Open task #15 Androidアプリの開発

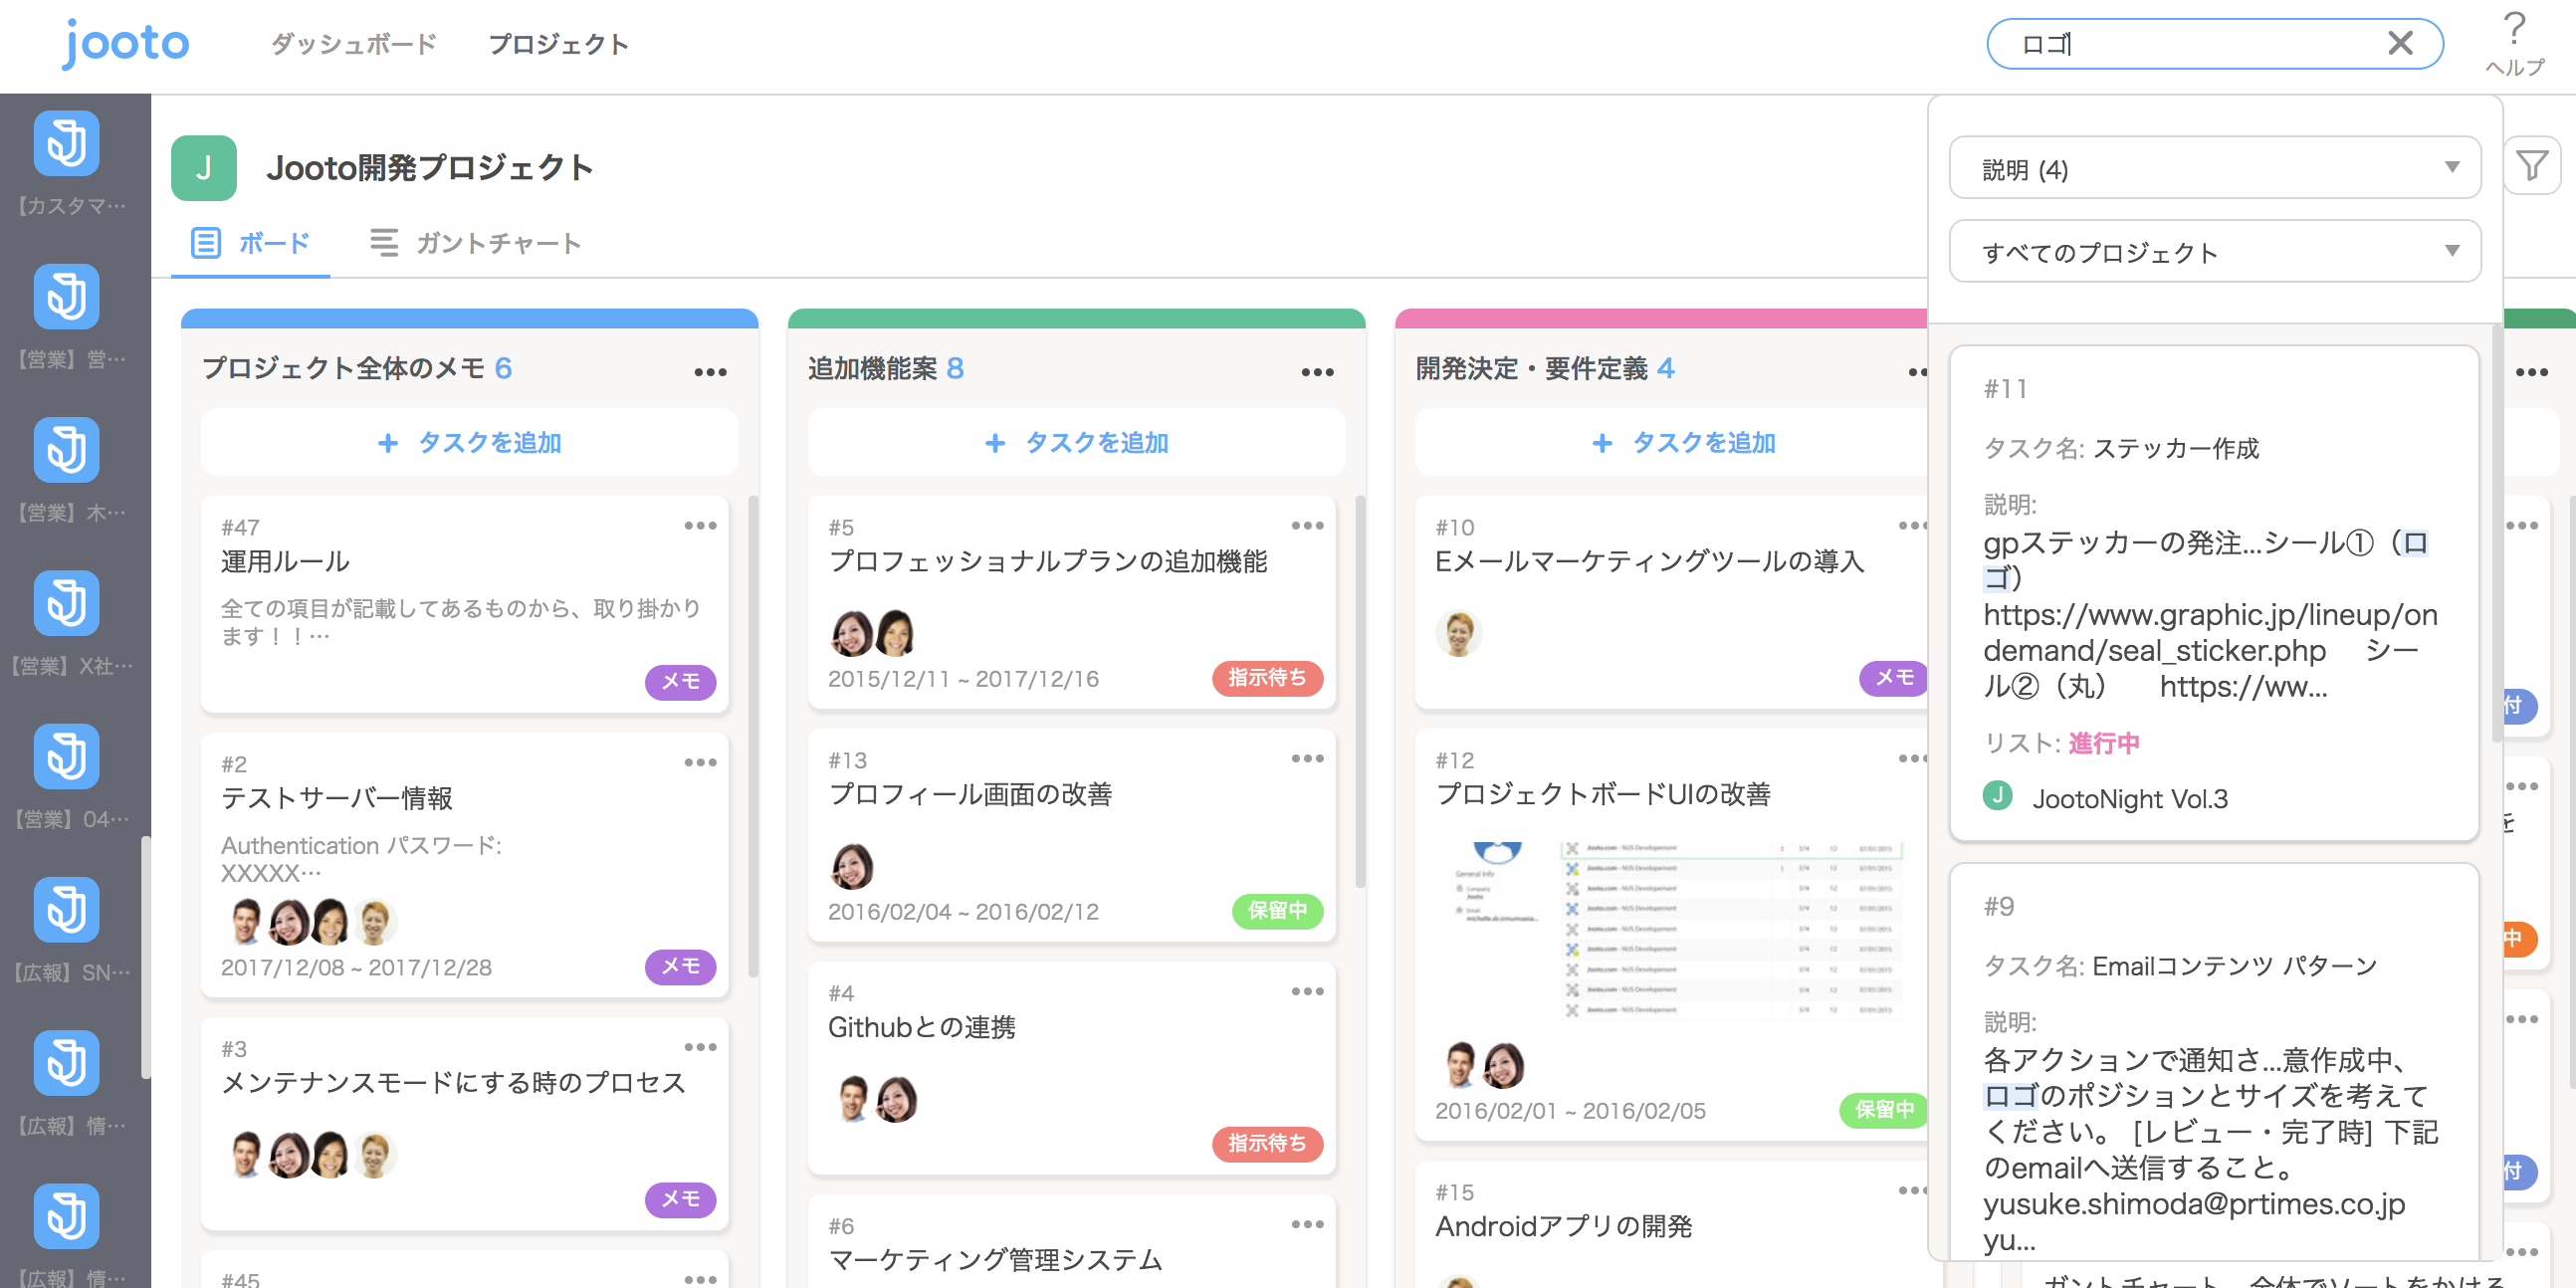click(x=1670, y=1225)
